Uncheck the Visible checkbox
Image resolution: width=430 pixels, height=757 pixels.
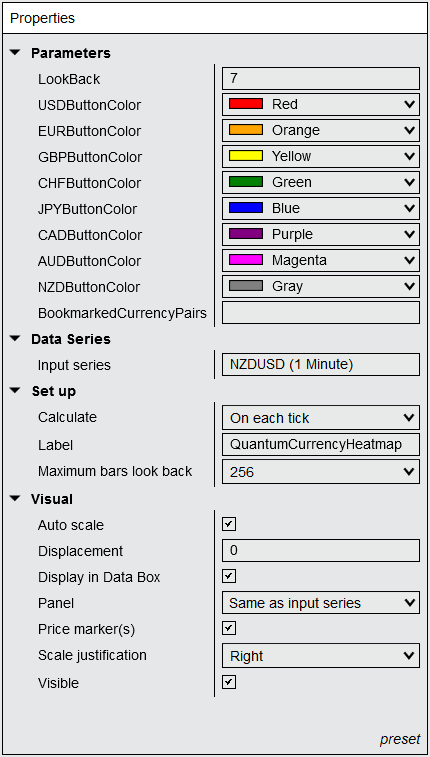[x=229, y=682]
